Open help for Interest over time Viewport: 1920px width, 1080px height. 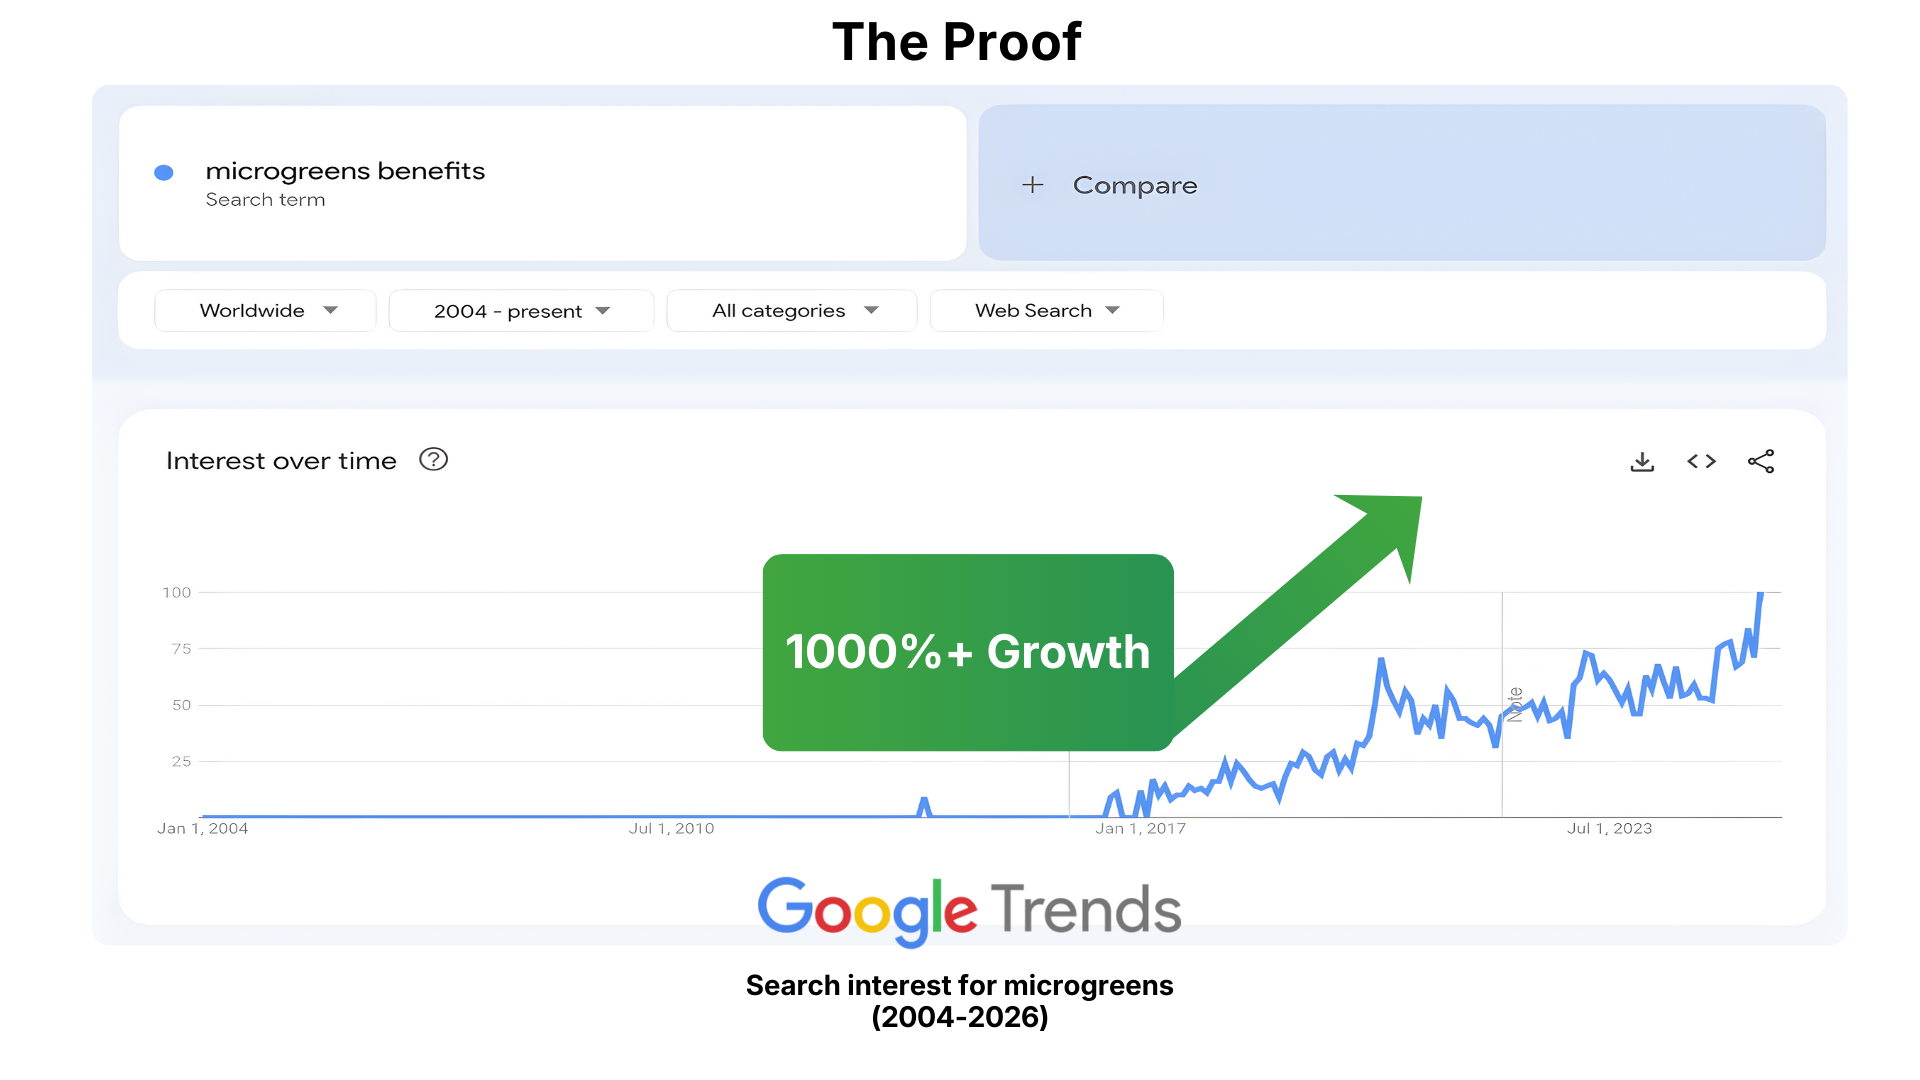[x=433, y=459]
